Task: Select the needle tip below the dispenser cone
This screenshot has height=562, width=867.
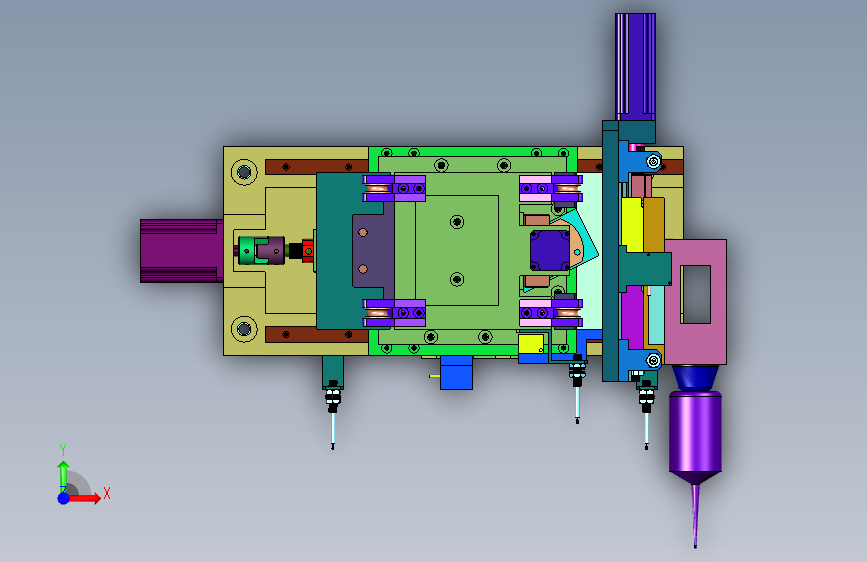Action: [x=695, y=517]
